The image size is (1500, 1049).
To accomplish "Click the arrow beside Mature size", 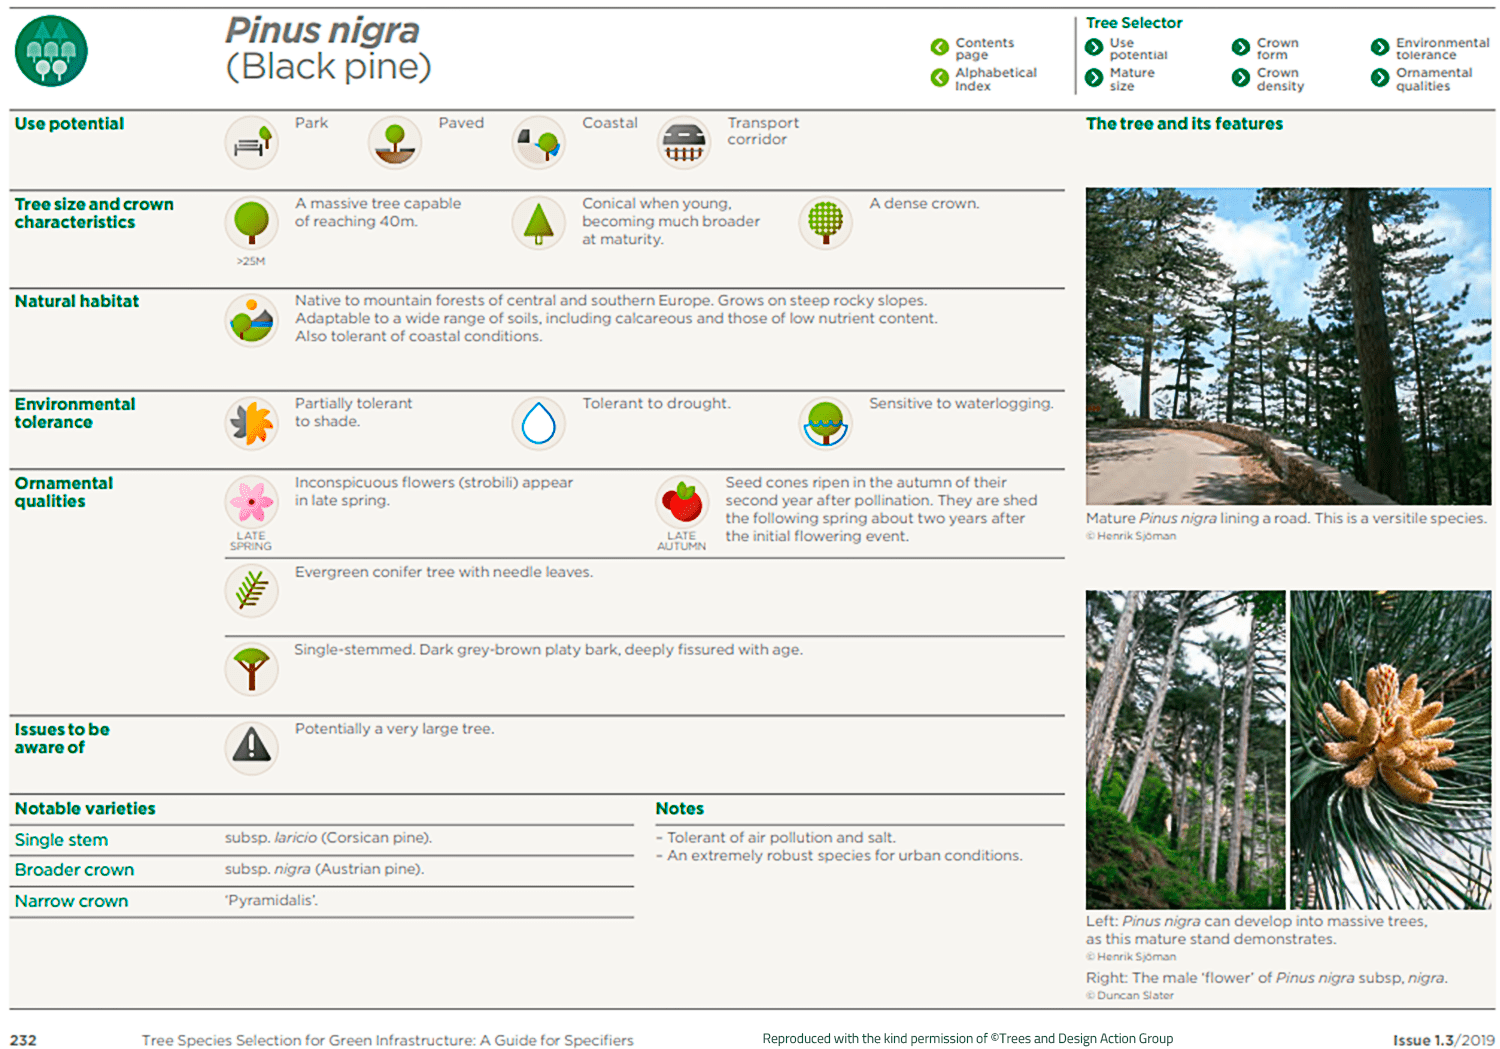I will click(x=1094, y=78).
